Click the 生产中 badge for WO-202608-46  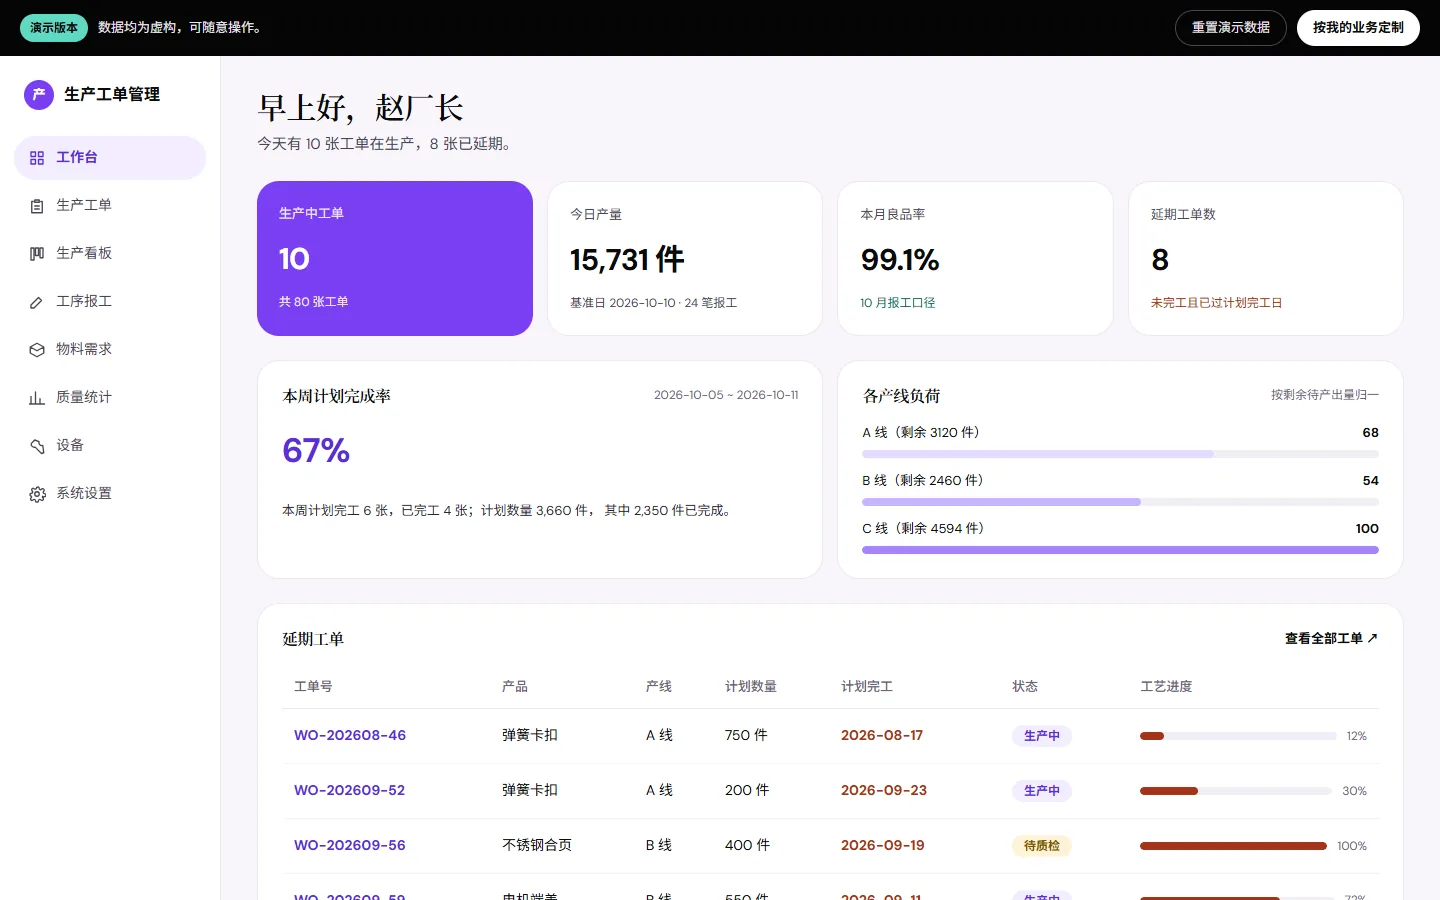(x=1042, y=736)
